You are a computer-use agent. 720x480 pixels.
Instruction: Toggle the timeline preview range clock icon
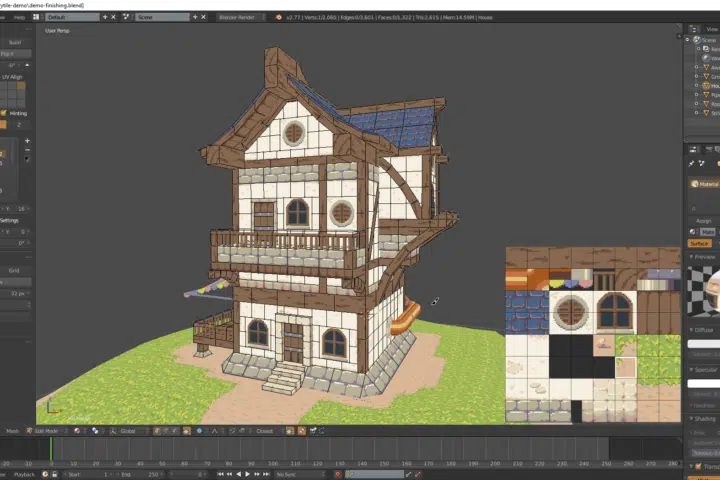45,474
